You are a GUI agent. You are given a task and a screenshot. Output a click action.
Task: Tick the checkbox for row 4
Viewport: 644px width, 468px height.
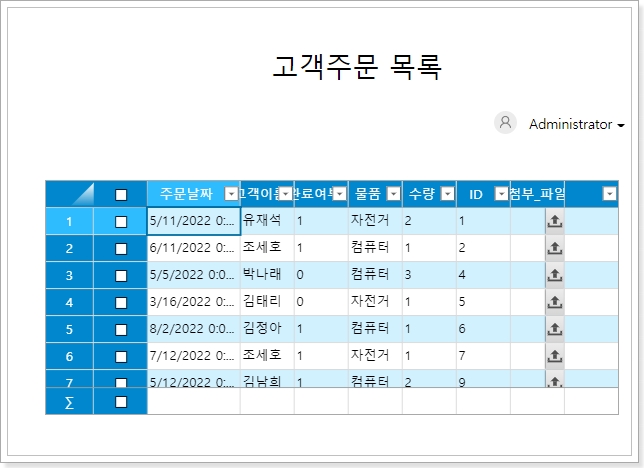pos(121,302)
